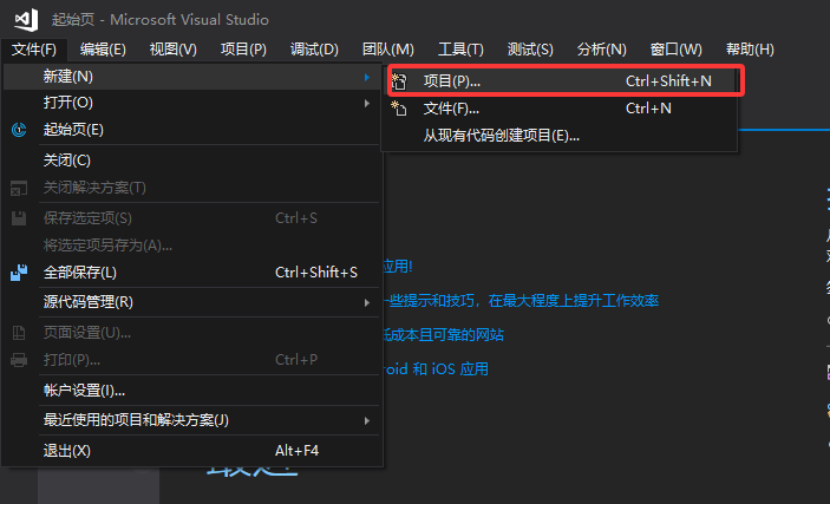
Task: Open the link ending 和 iOS 应用
Action: point(437,369)
